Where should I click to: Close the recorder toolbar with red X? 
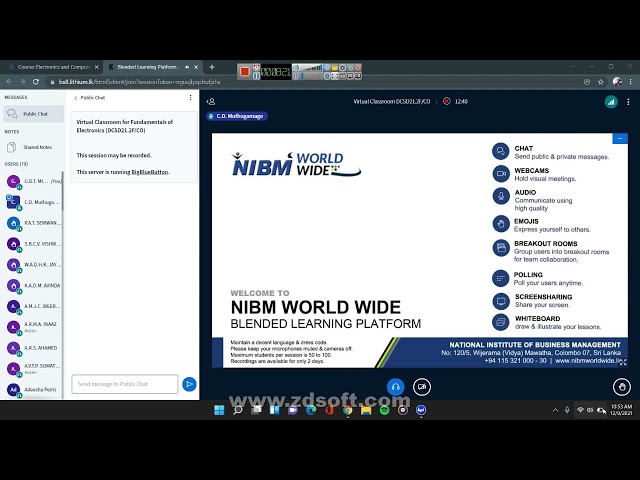coord(358,67)
